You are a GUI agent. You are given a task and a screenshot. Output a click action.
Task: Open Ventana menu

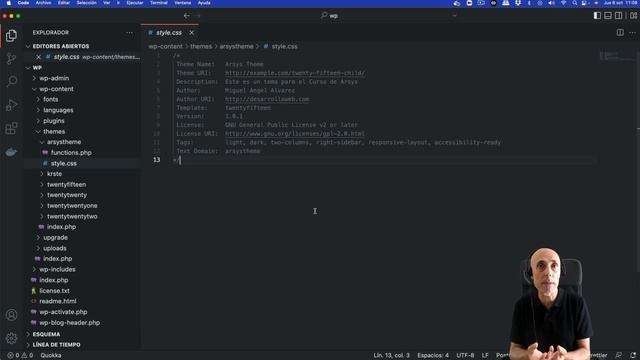[x=182, y=3]
